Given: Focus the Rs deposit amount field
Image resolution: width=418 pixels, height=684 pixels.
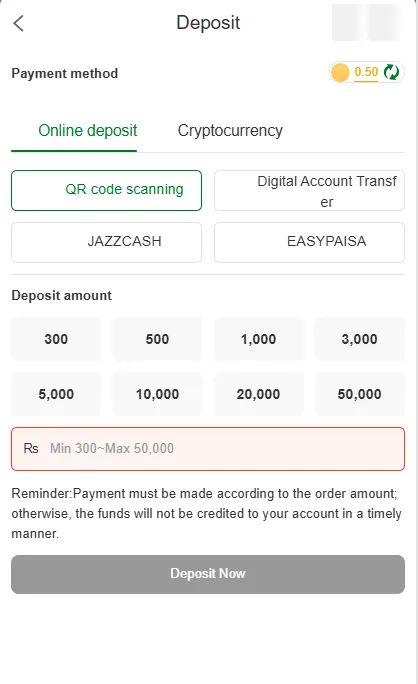Looking at the screenshot, I should coord(208,449).
